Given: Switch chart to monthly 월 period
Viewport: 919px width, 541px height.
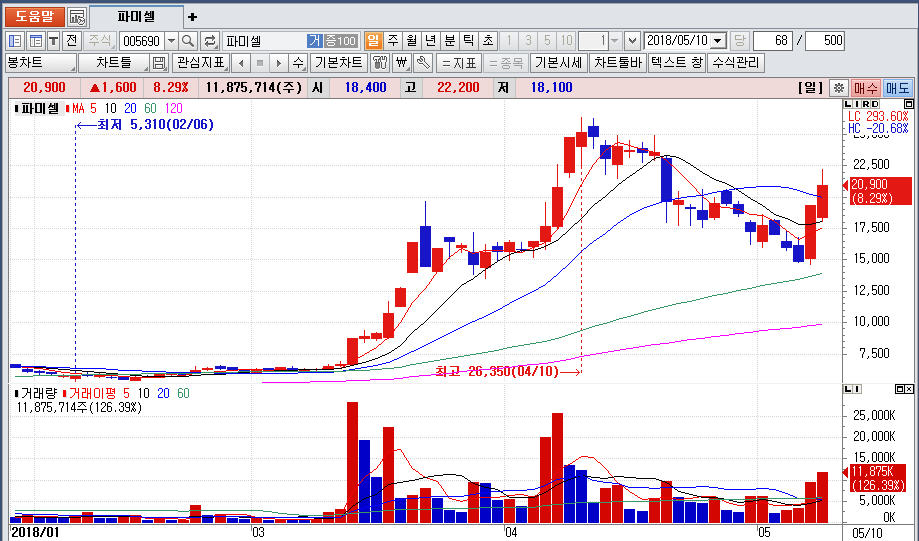Looking at the screenshot, I should (x=411, y=41).
